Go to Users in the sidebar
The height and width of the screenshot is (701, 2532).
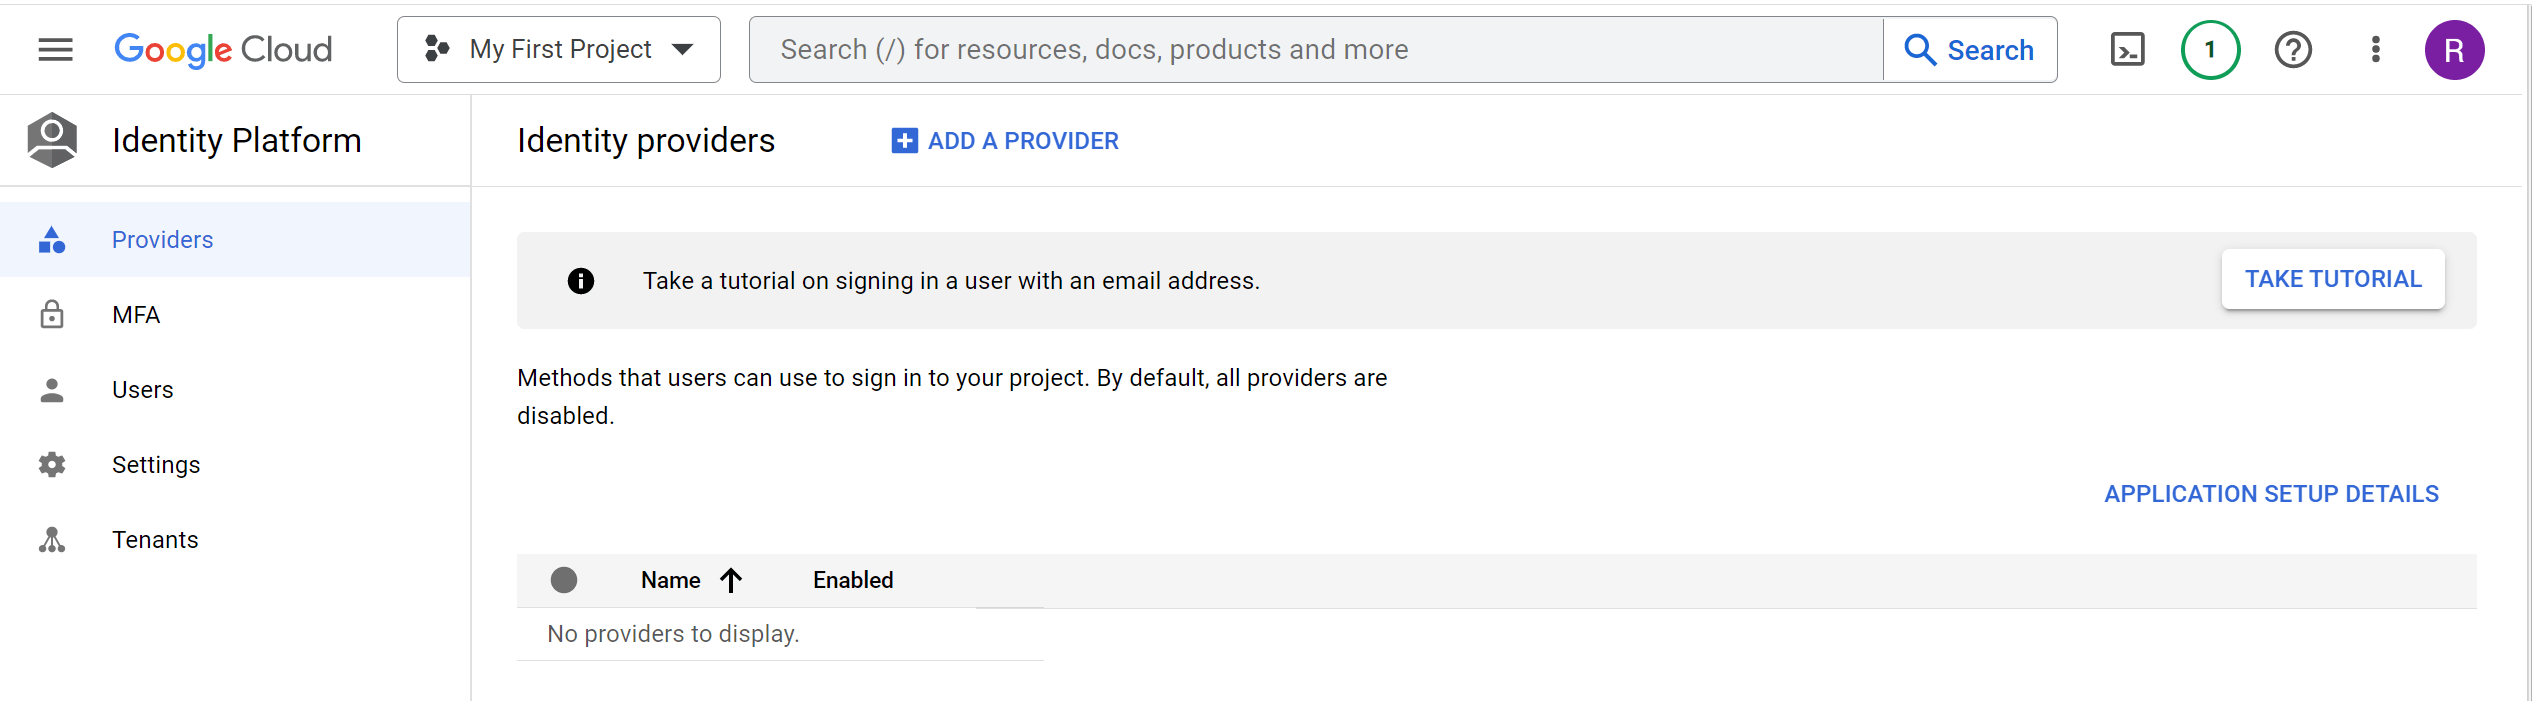pos(235,390)
